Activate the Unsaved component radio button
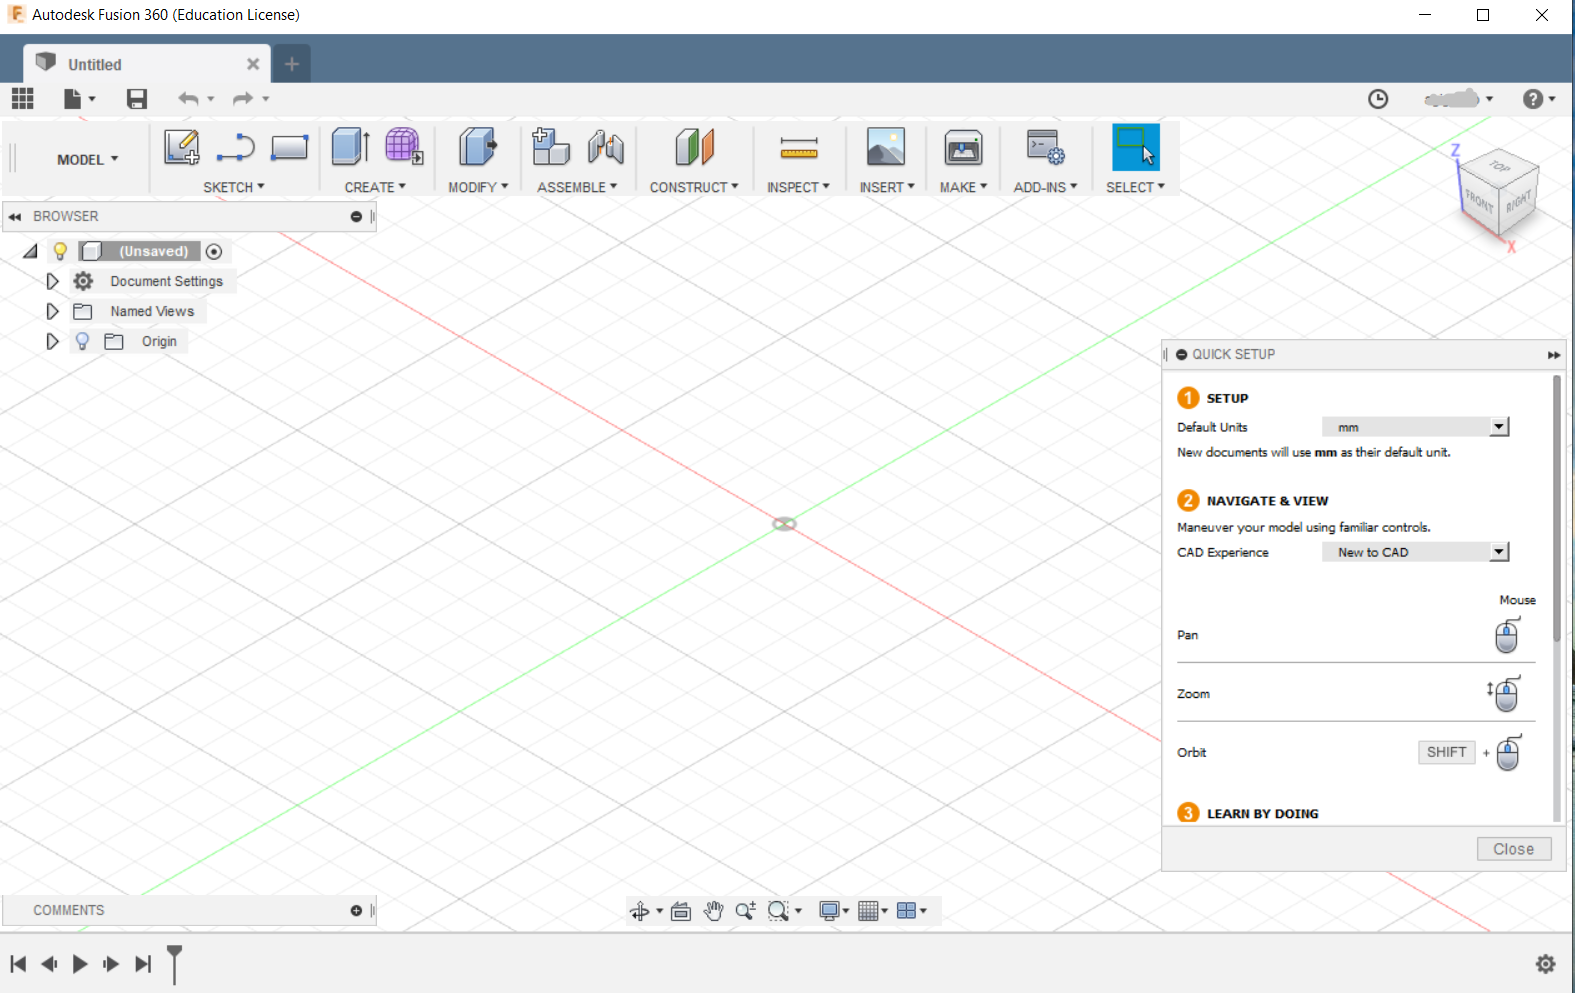The height and width of the screenshot is (993, 1575). (213, 251)
